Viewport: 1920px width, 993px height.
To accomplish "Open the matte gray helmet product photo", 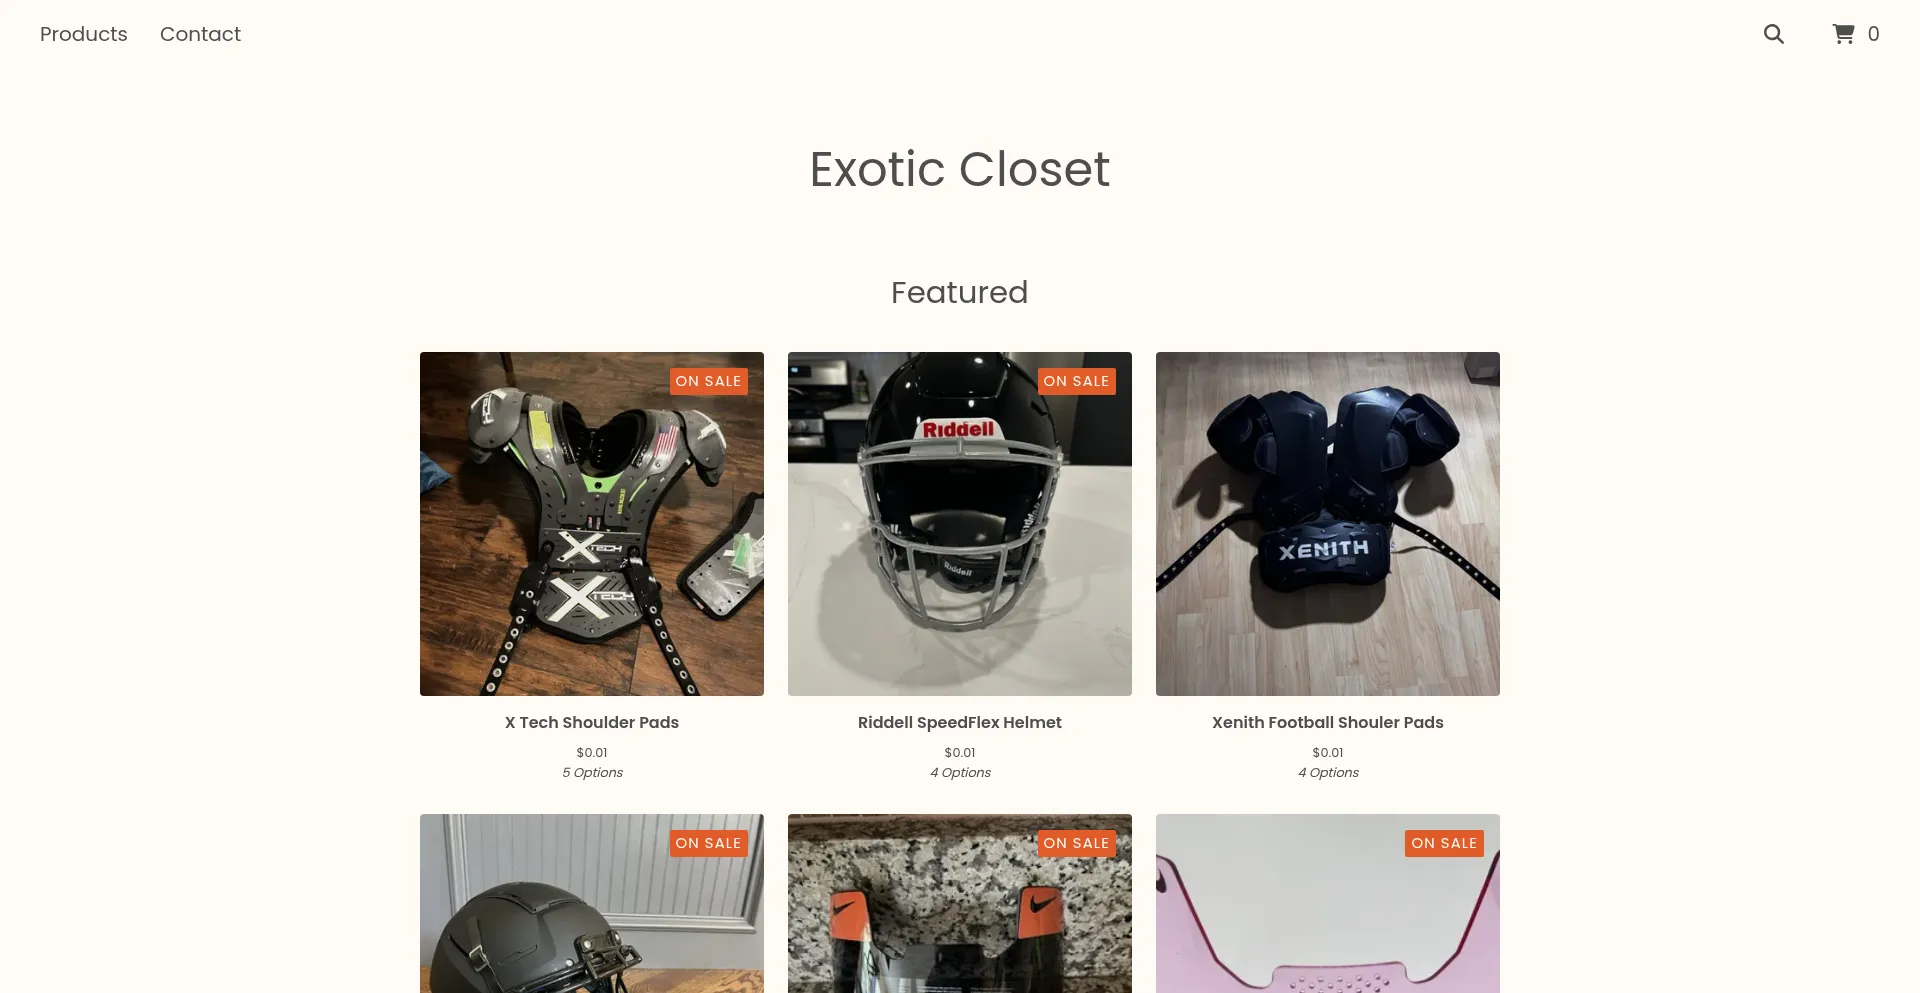I will 592,904.
